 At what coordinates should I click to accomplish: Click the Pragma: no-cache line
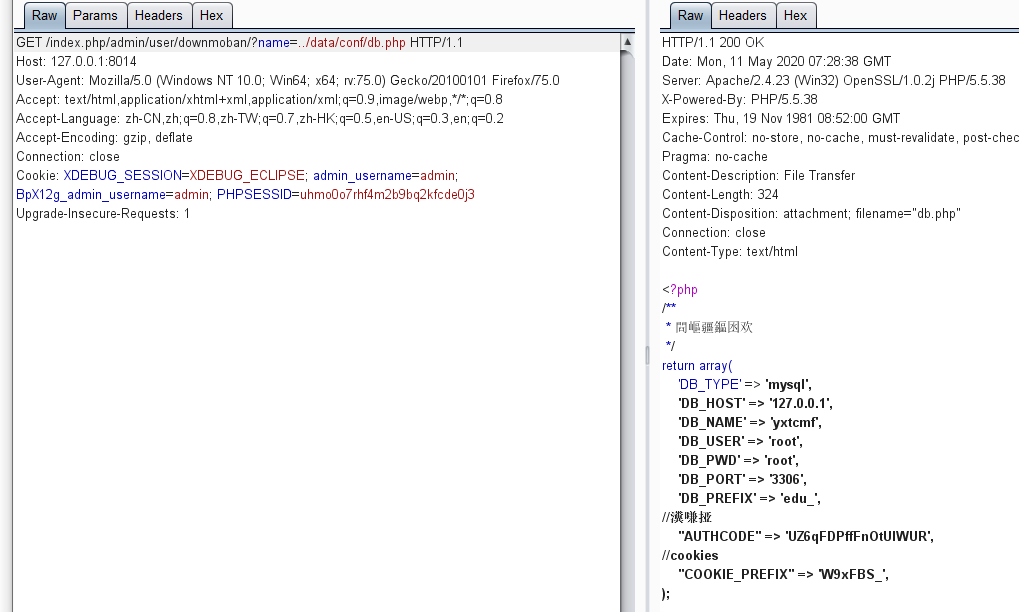click(714, 157)
